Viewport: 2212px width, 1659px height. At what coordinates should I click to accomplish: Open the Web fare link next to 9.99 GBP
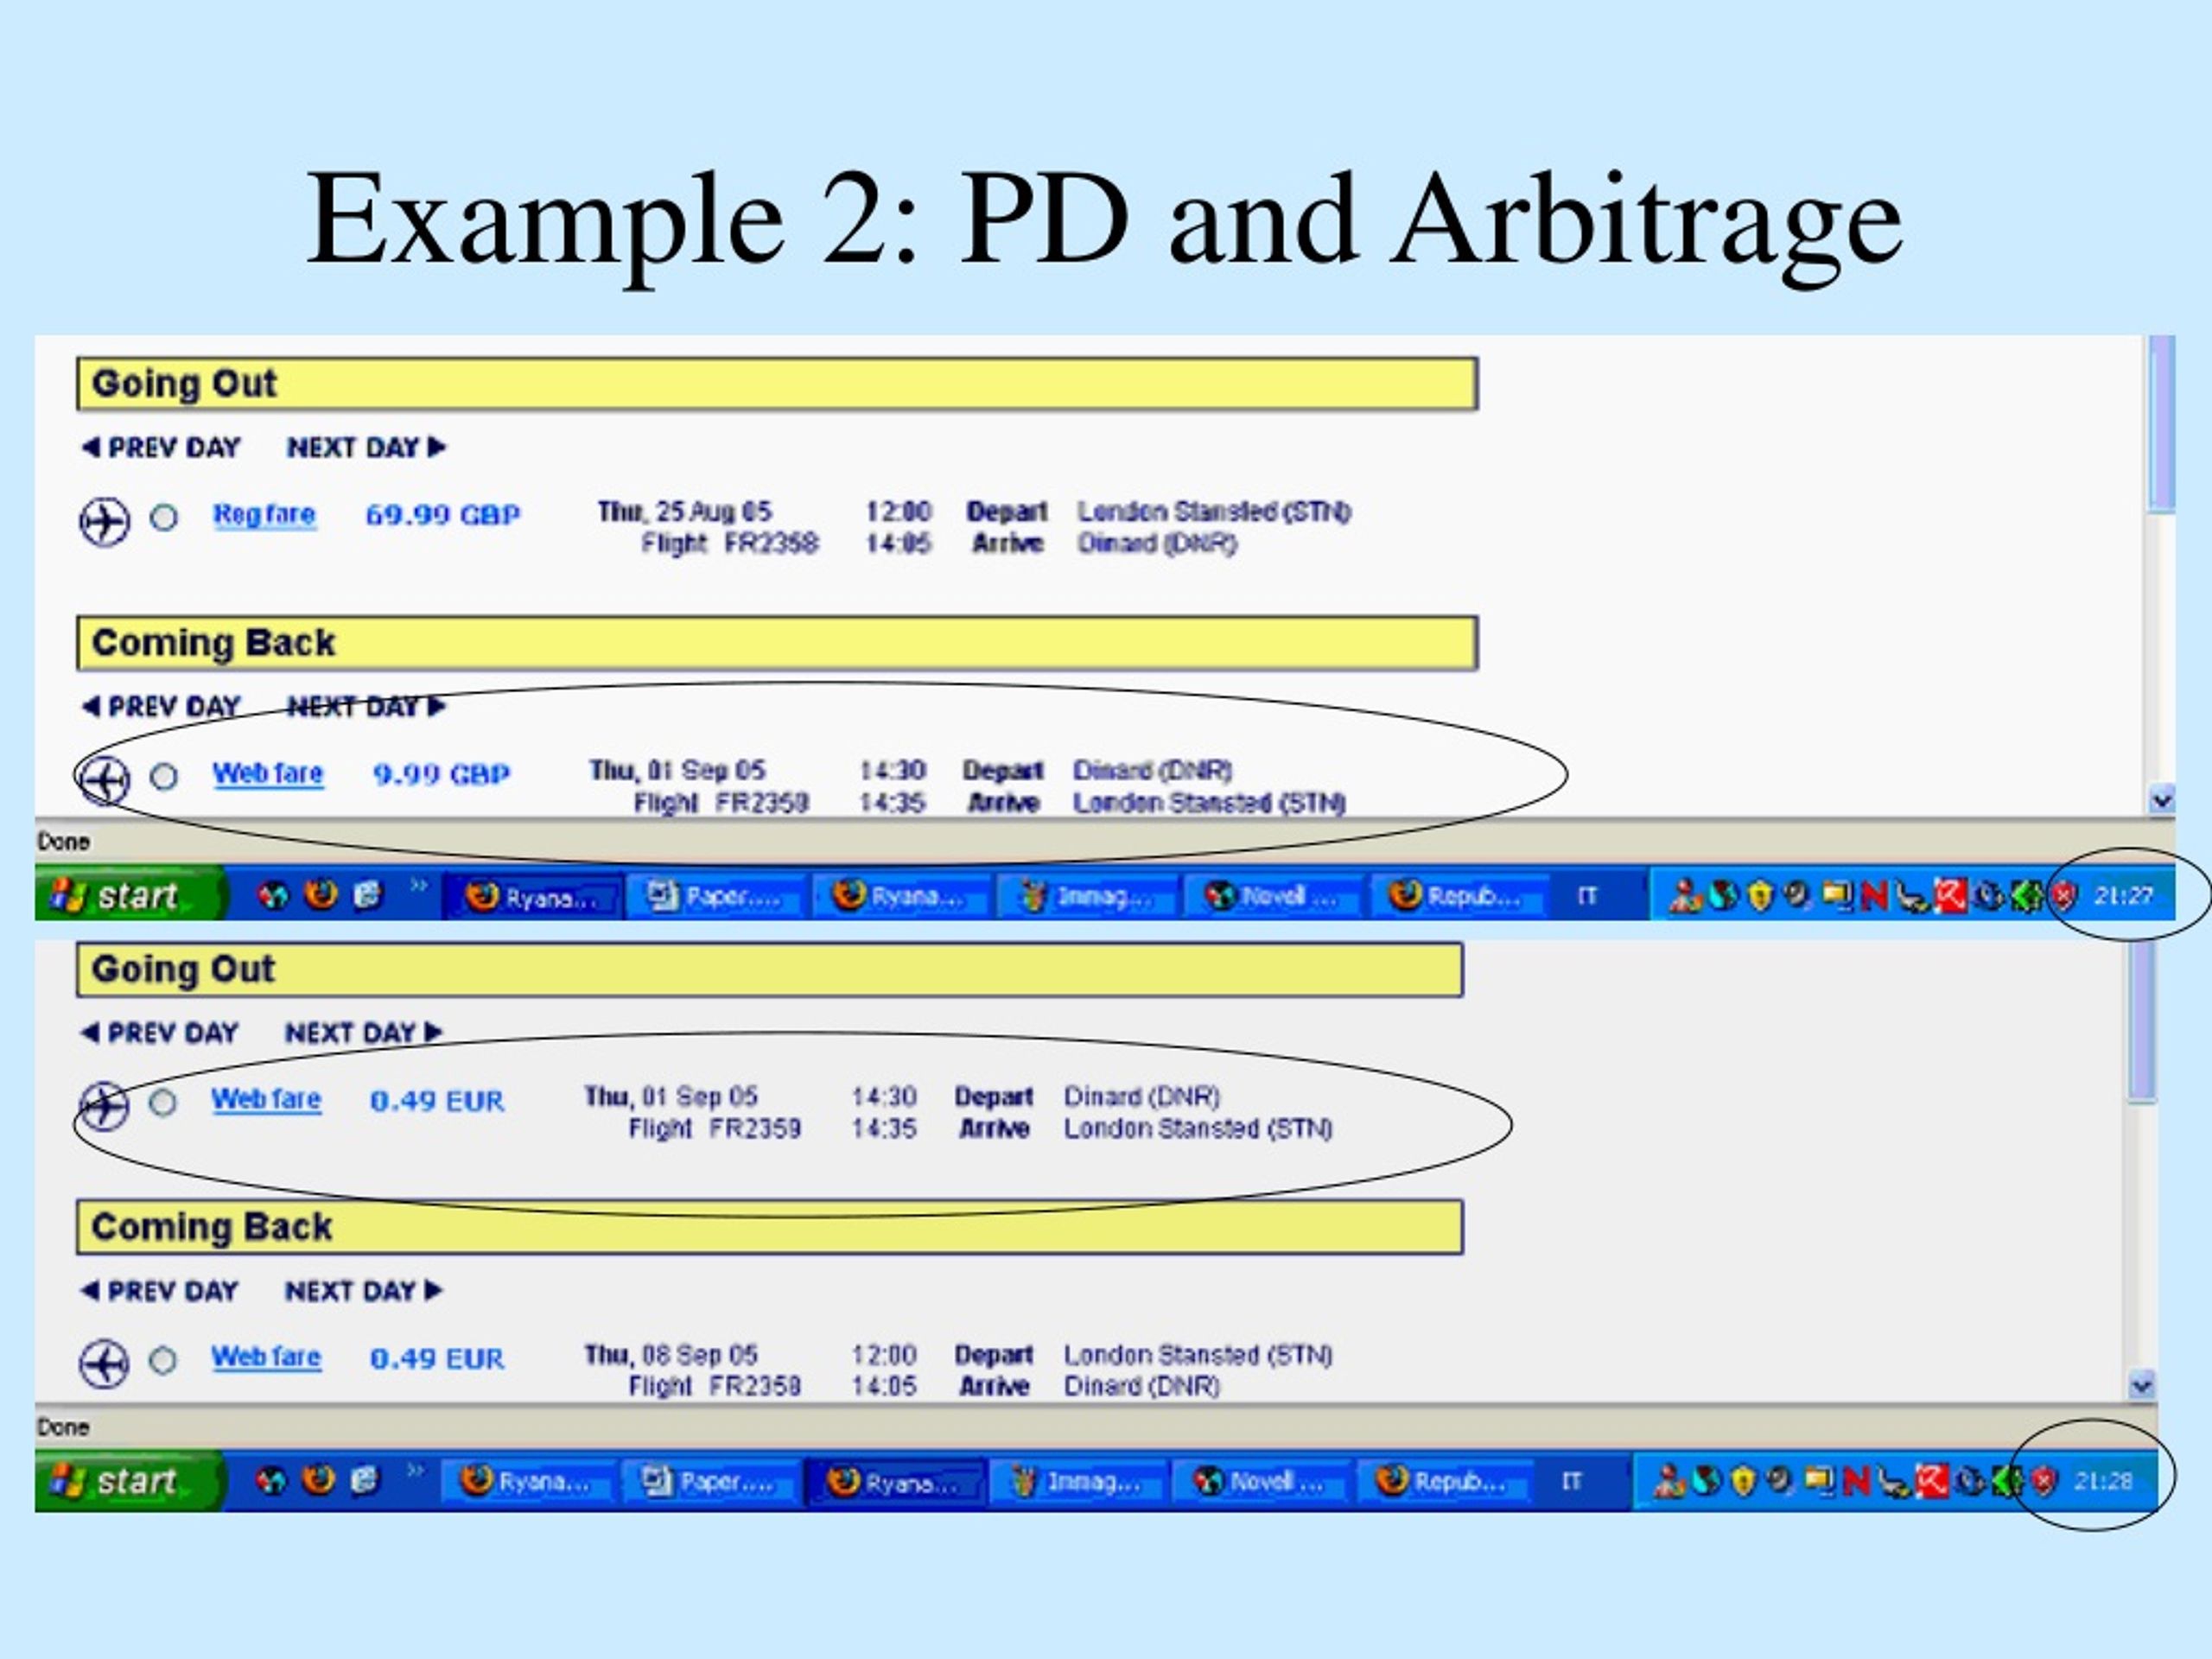click(x=268, y=774)
